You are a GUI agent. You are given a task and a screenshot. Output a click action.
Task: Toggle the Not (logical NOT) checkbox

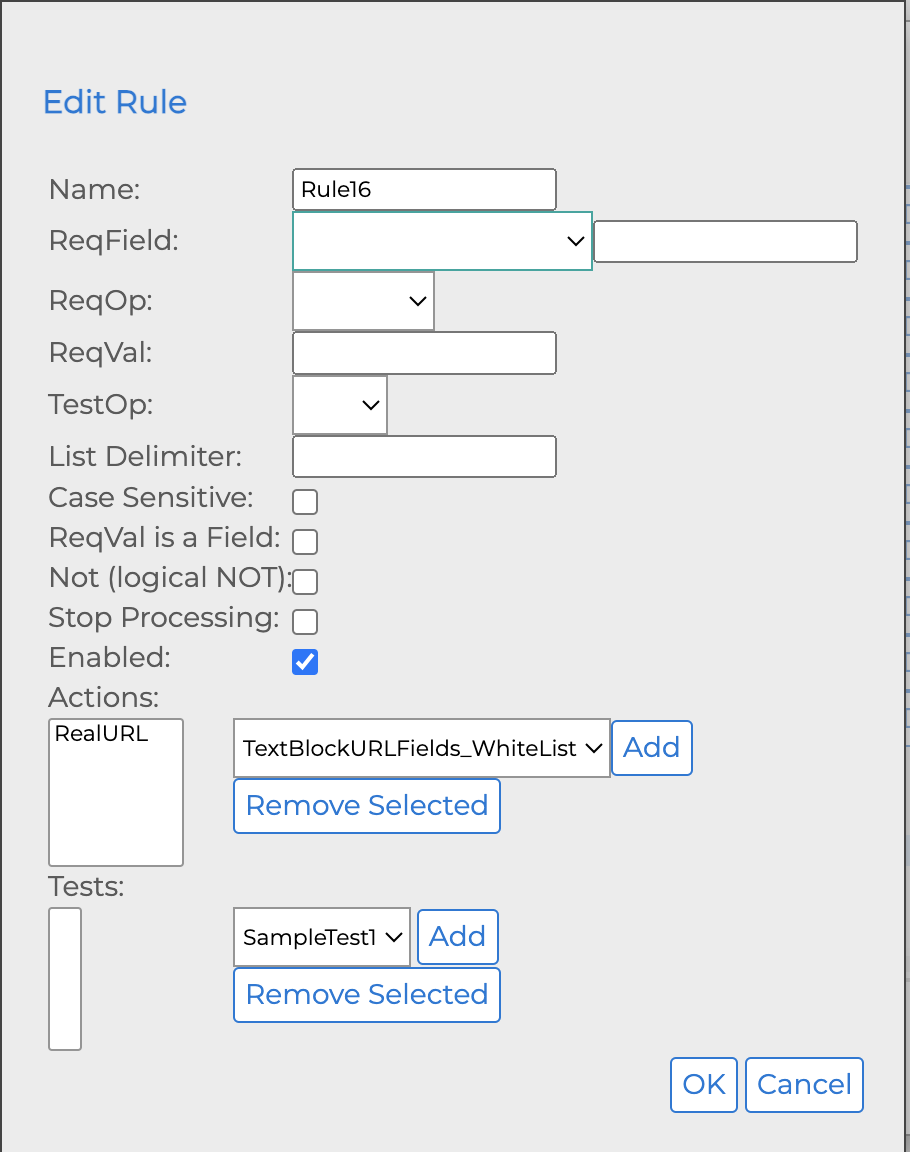click(305, 582)
